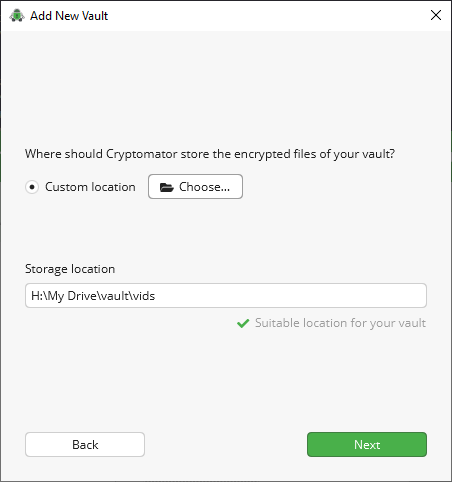Viewport: 452px width, 482px height.
Task: Place the cursor at the empty end of the path field
Action: pos(290,296)
